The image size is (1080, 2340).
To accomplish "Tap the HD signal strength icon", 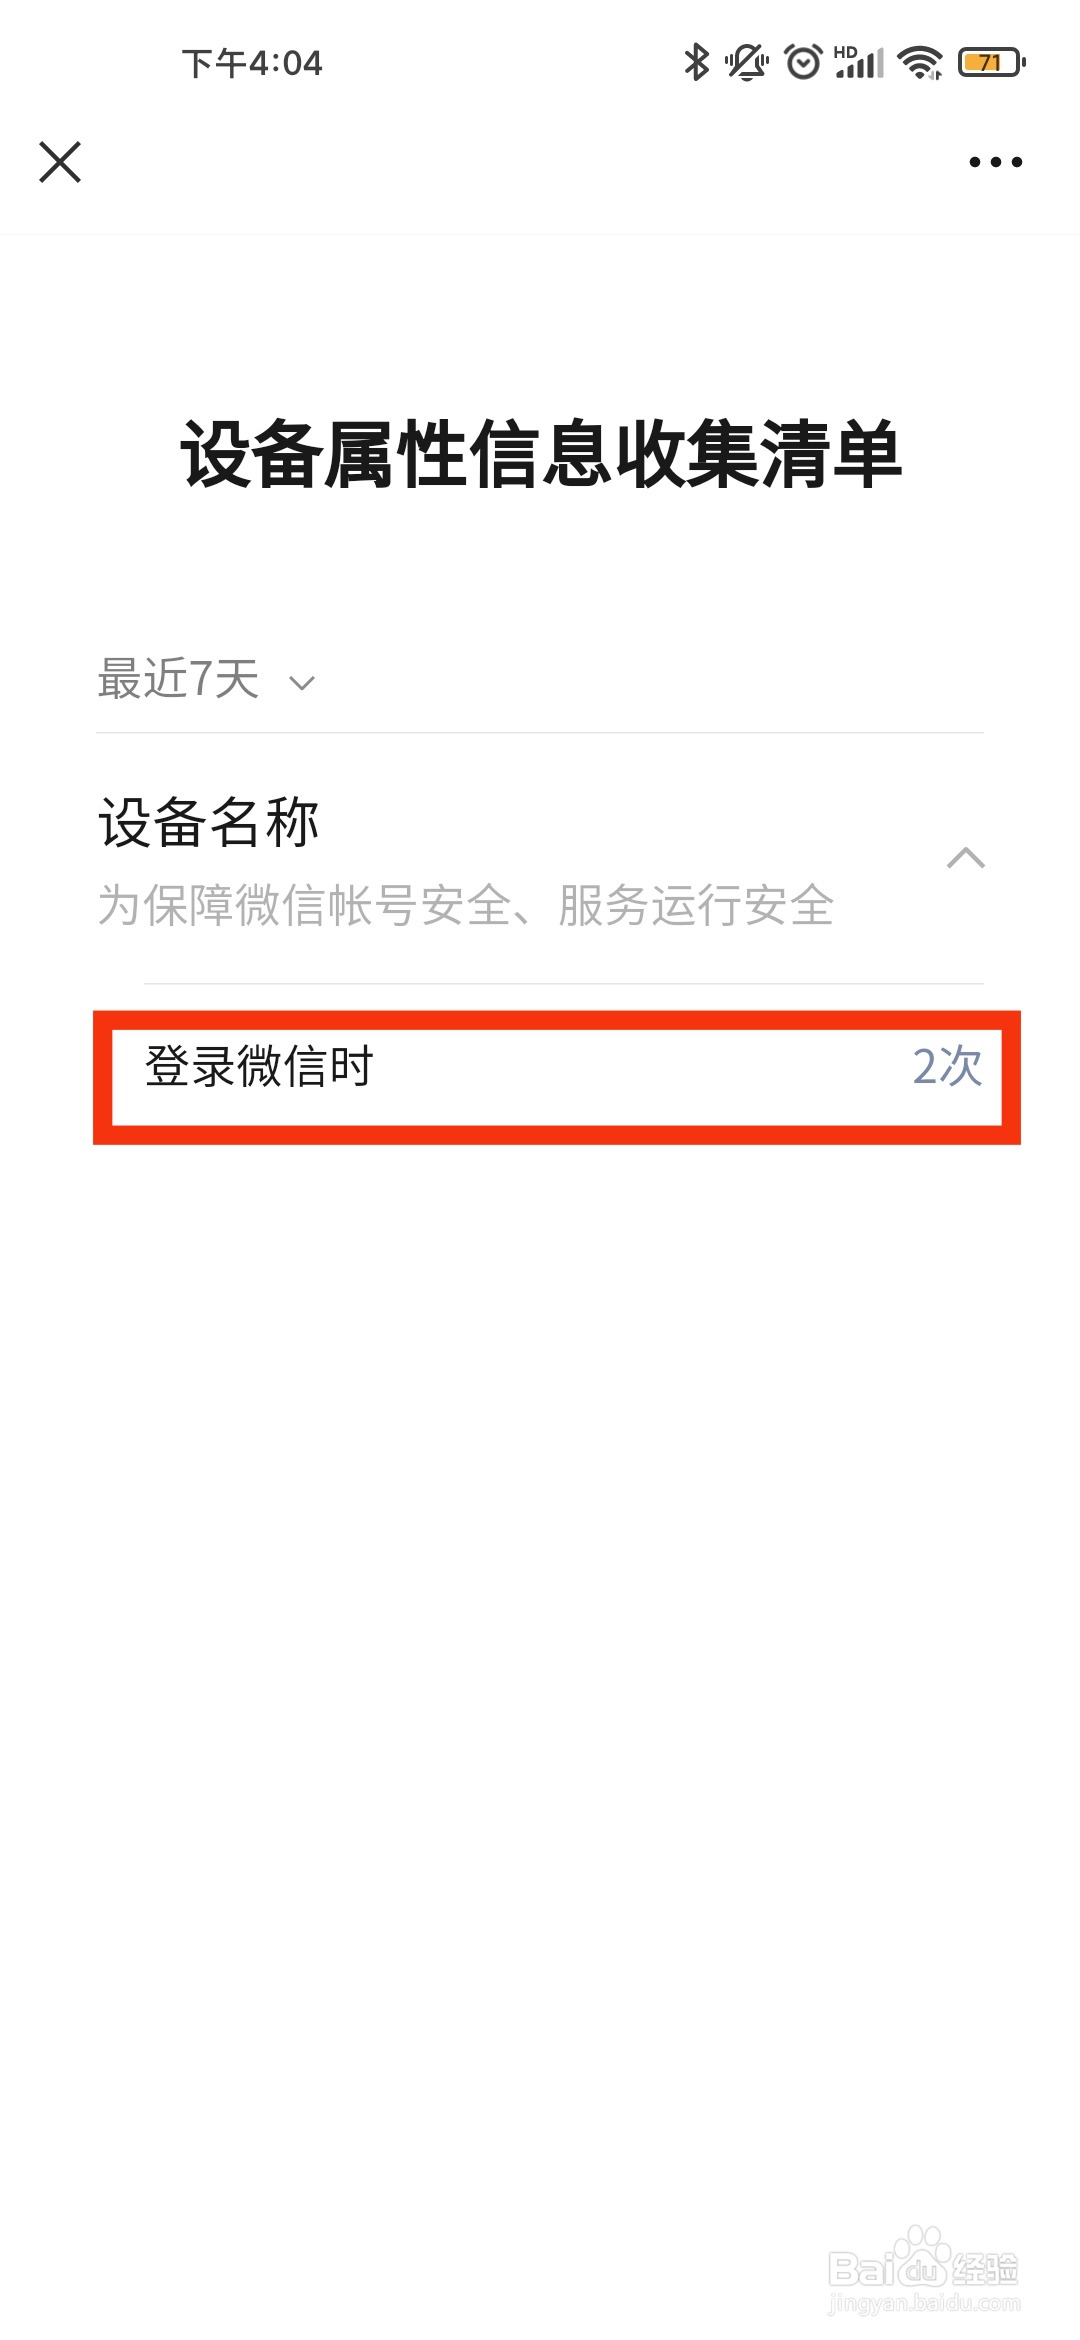I will [859, 62].
